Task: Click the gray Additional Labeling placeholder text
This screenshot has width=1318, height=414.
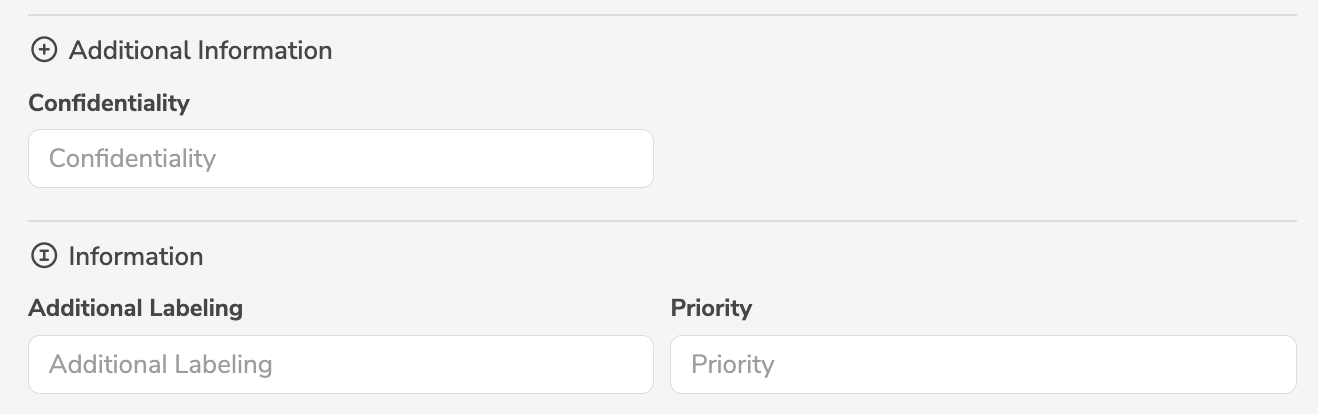Action: (x=160, y=364)
